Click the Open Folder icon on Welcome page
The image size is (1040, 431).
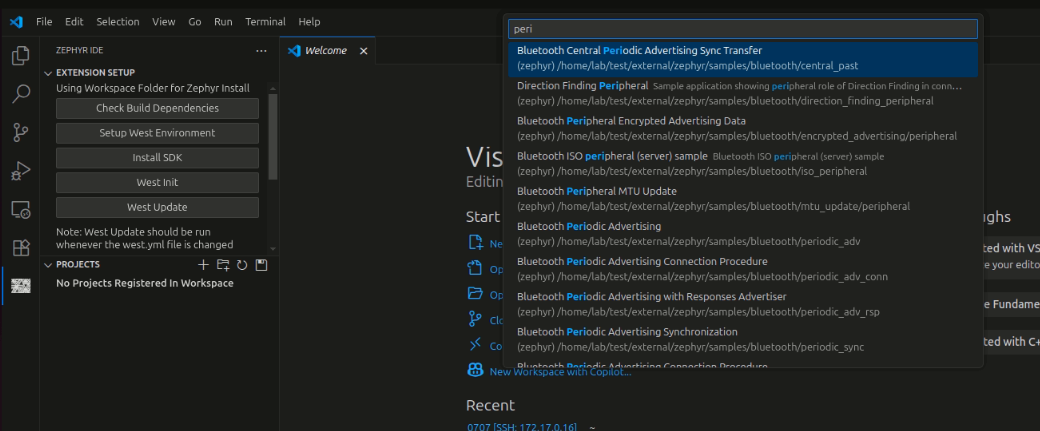tap(475, 293)
